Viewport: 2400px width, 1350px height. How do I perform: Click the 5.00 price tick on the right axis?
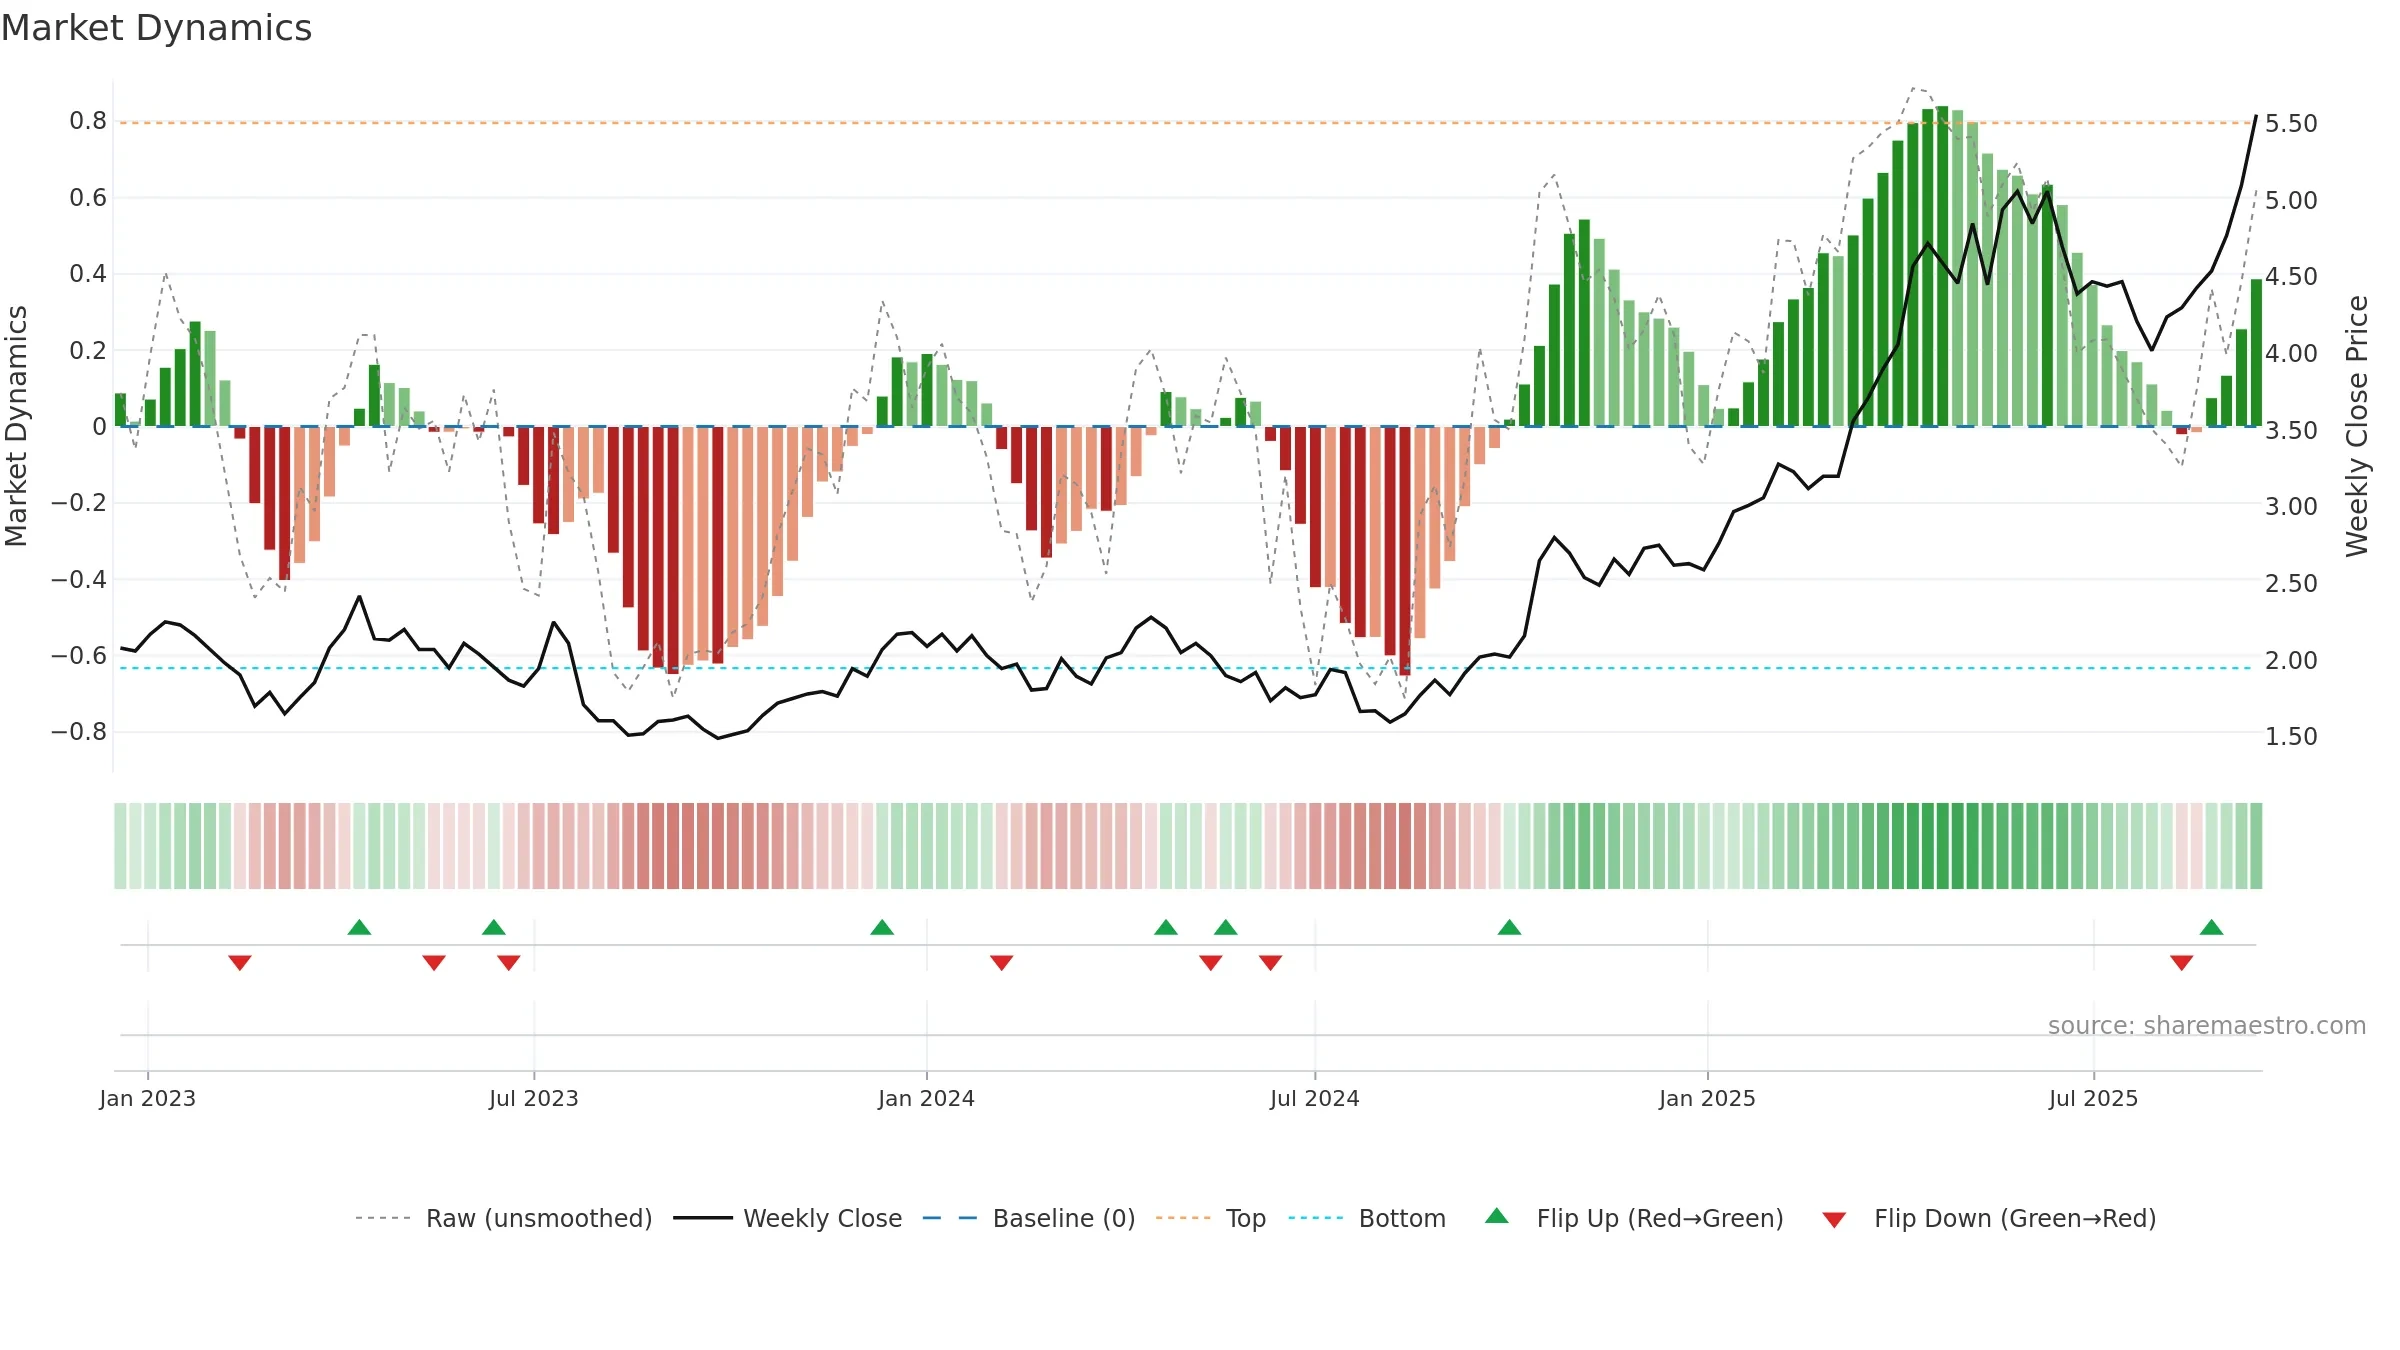pos(2291,200)
